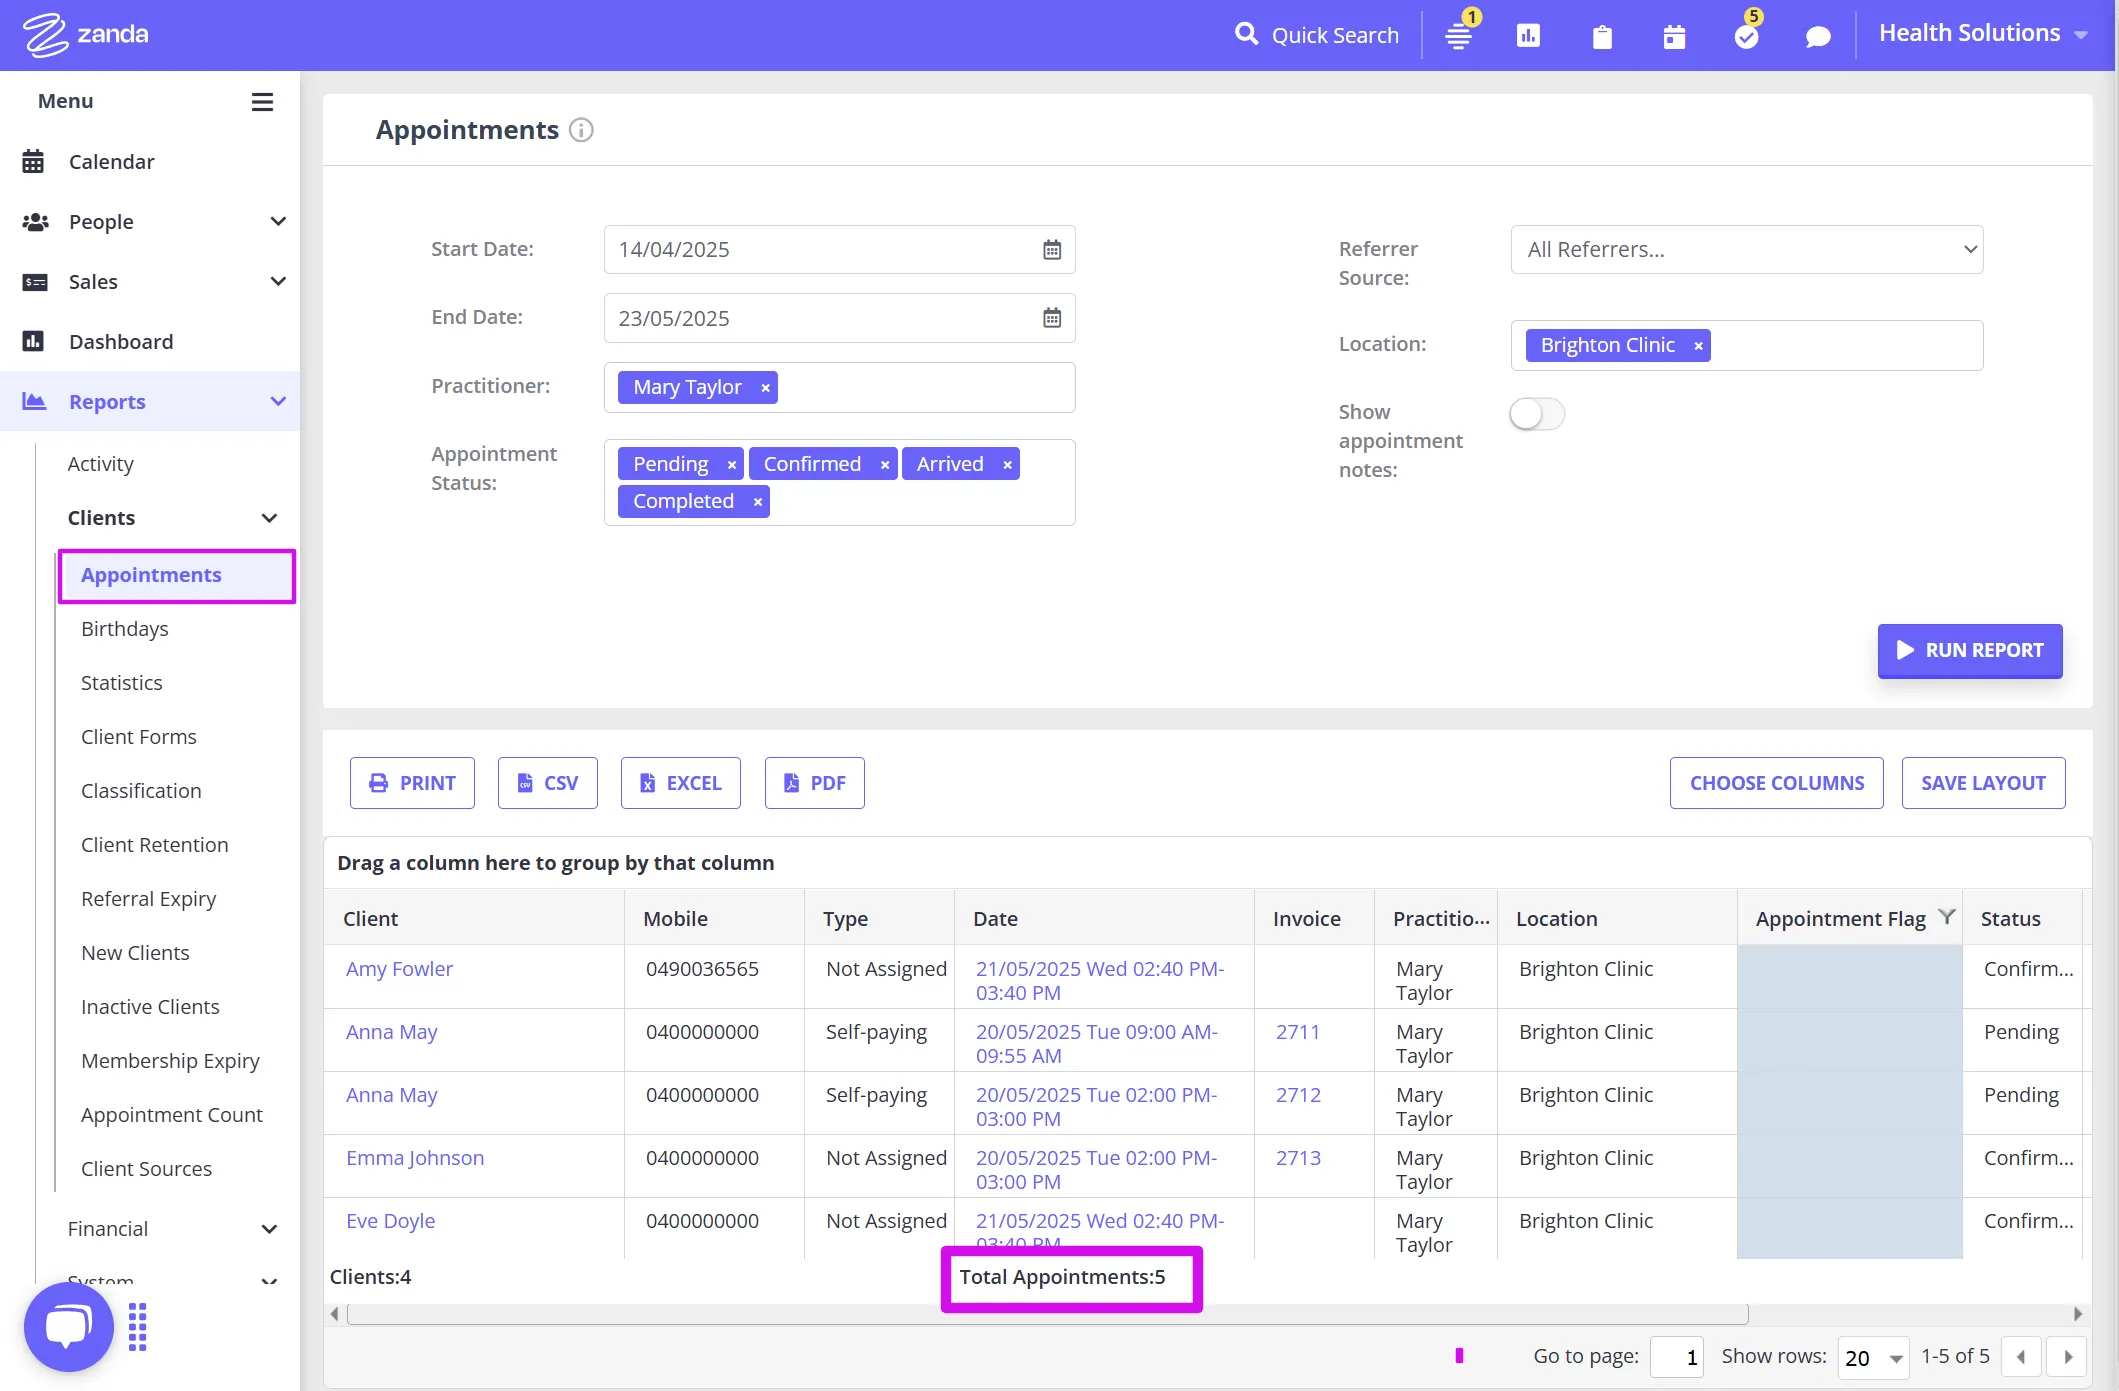View tasks via the checkmark icon with badge 5

click(x=1746, y=35)
